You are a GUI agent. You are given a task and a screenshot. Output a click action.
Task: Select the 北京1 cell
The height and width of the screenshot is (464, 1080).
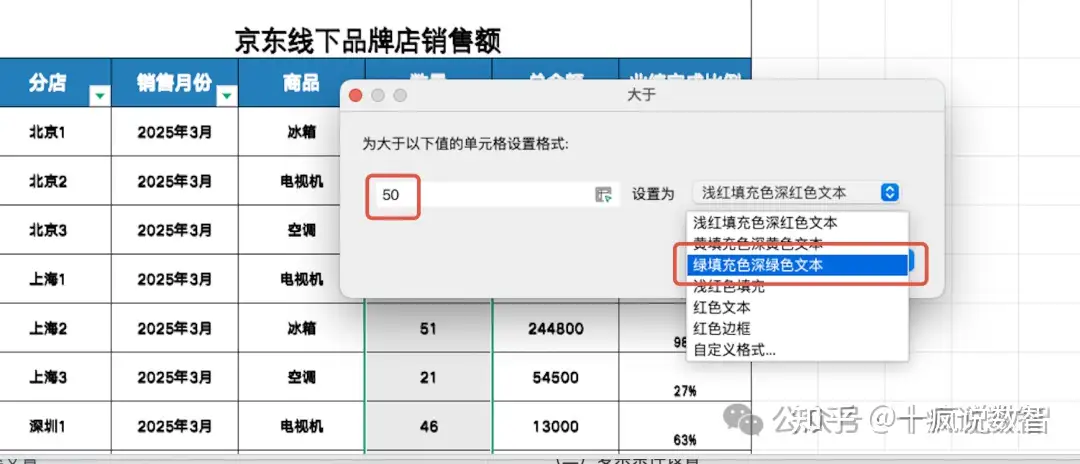click(47, 132)
